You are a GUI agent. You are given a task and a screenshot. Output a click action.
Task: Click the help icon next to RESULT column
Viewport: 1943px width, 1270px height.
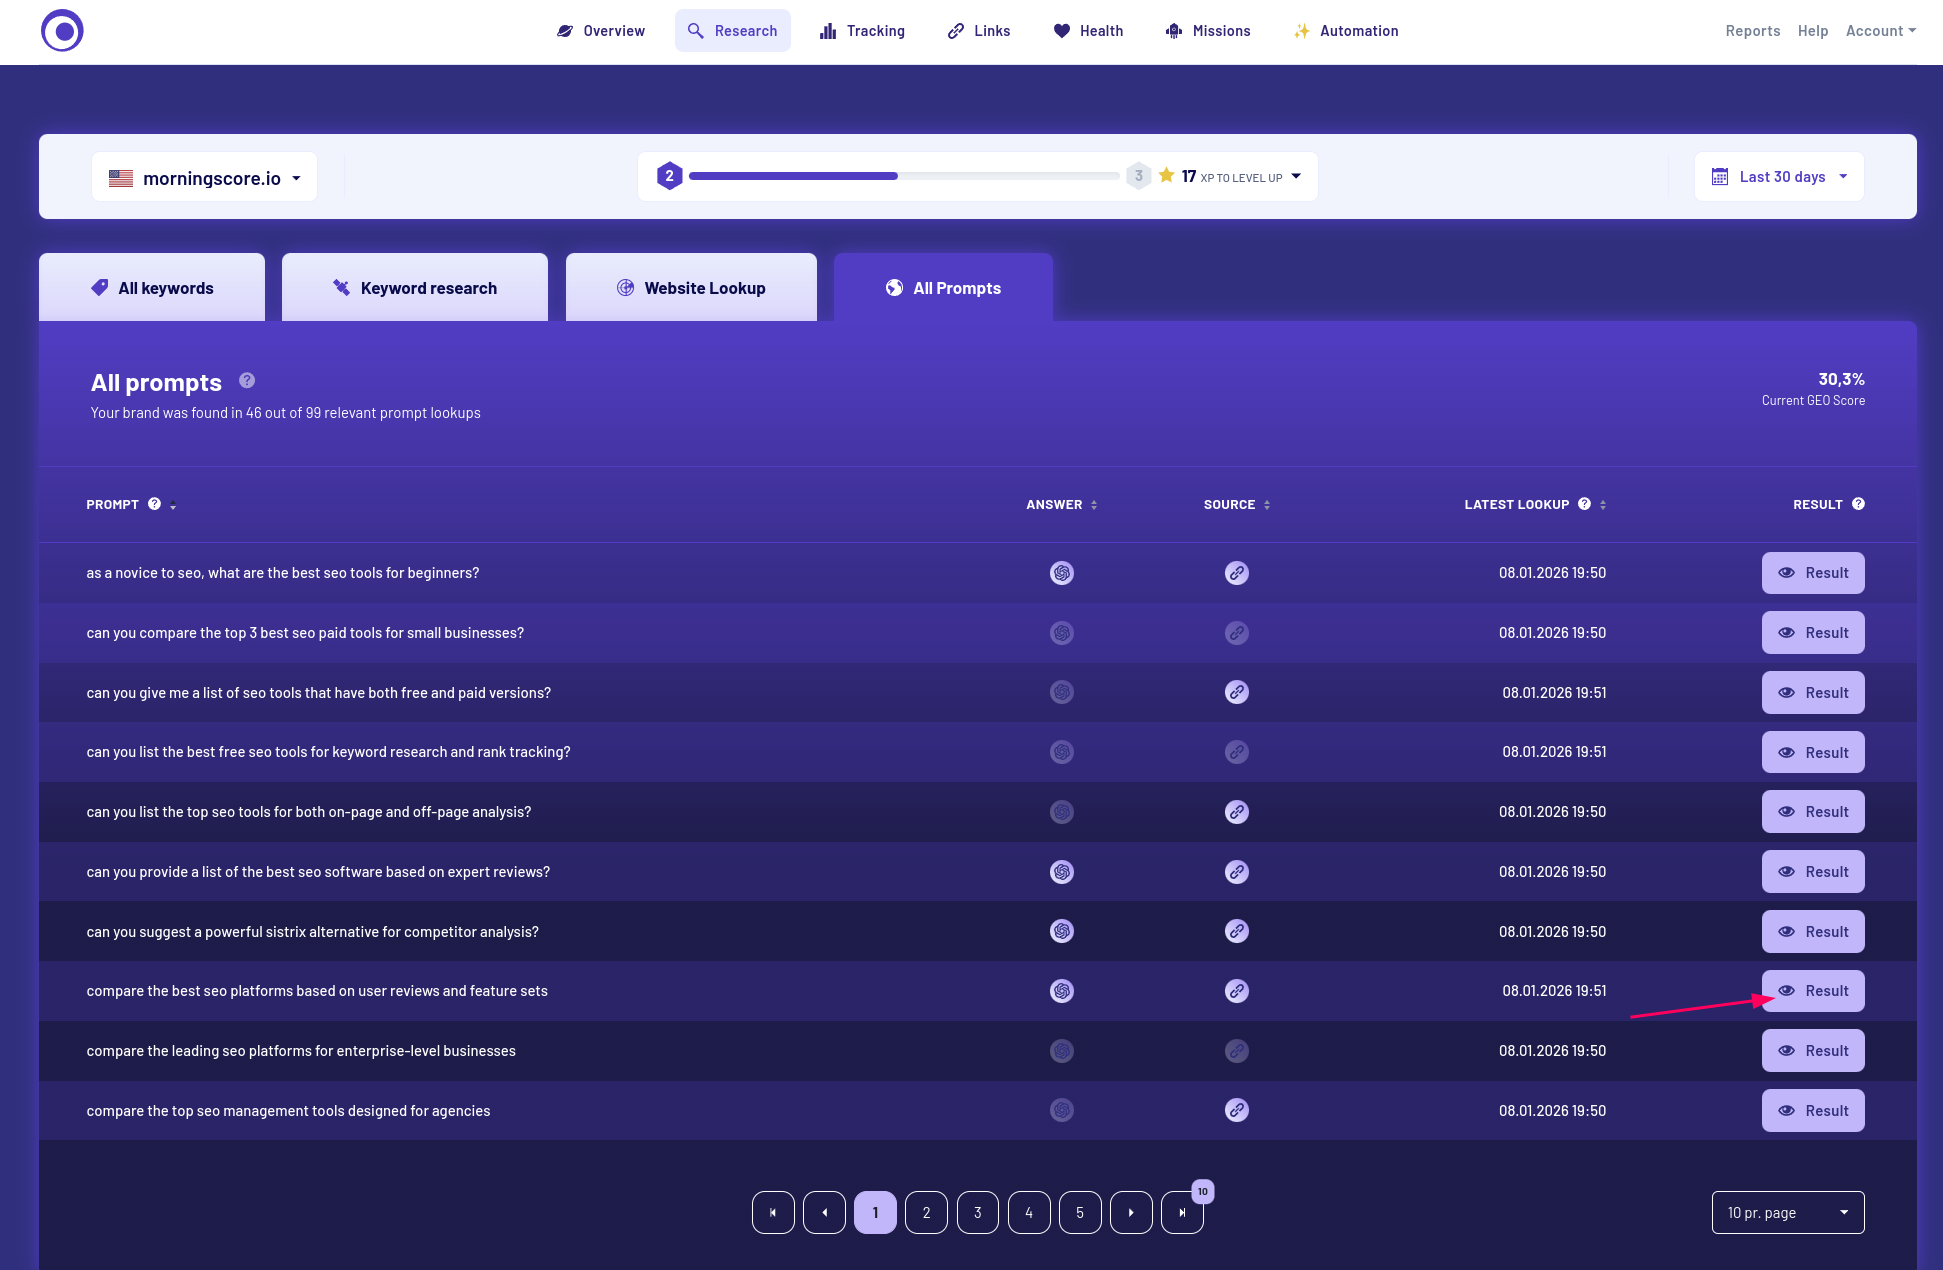[x=1858, y=504]
